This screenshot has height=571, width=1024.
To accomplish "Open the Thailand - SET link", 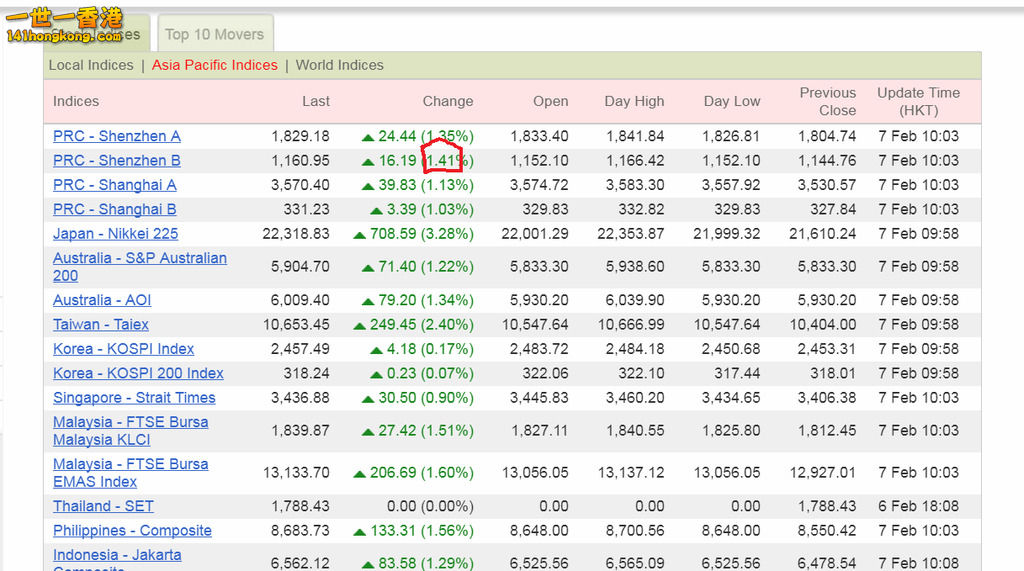I will pyautogui.click(x=103, y=506).
